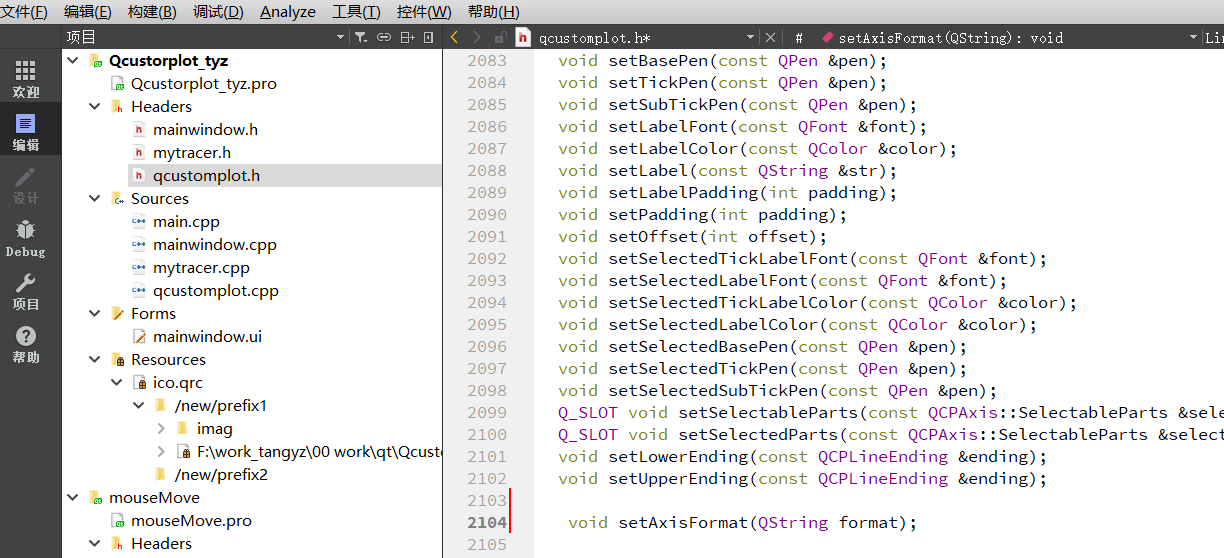The width and height of the screenshot is (1224, 558).
Task: Open mainwindow.h in the project tree
Action: [x=205, y=130]
